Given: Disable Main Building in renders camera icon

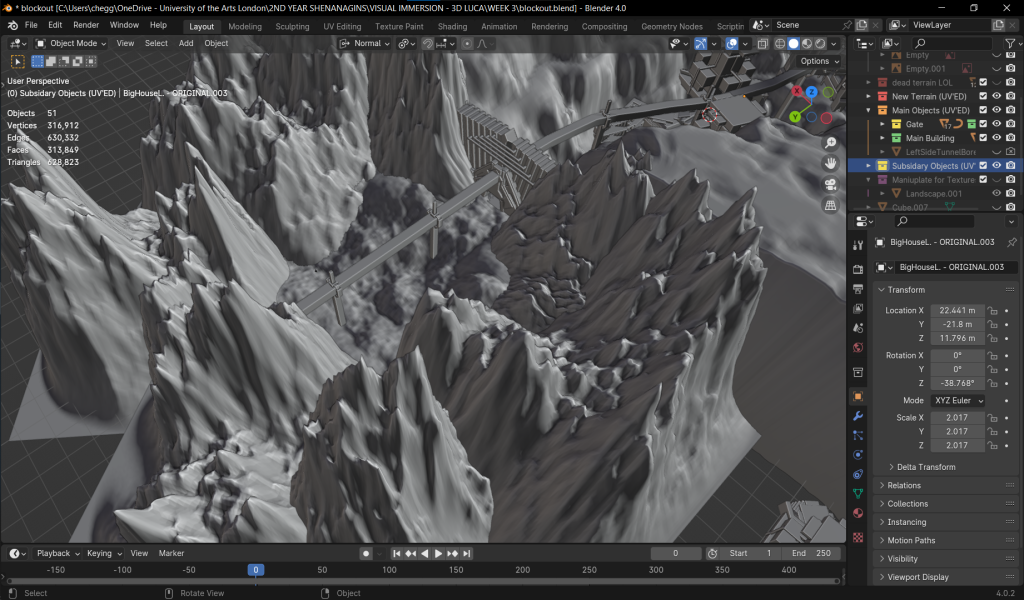Looking at the screenshot, I should pos(1010,138).
